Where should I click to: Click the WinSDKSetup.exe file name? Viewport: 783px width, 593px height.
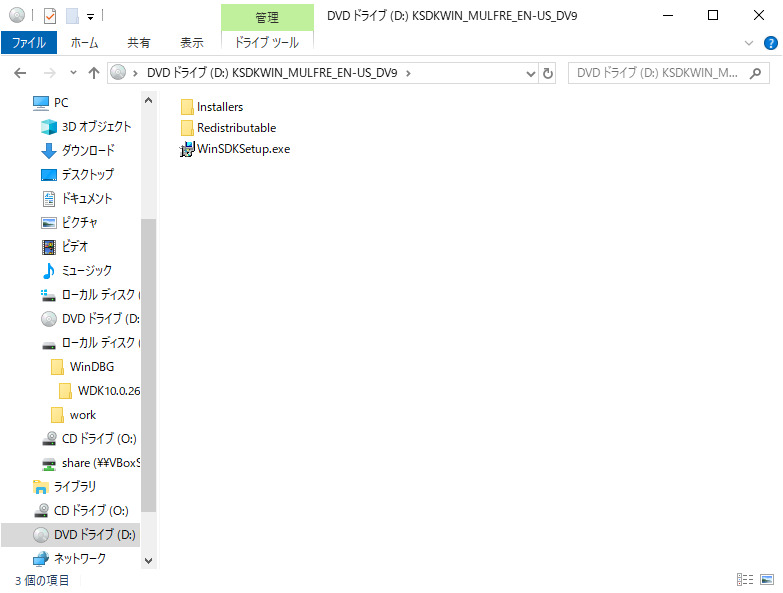[x=244, y=149]
